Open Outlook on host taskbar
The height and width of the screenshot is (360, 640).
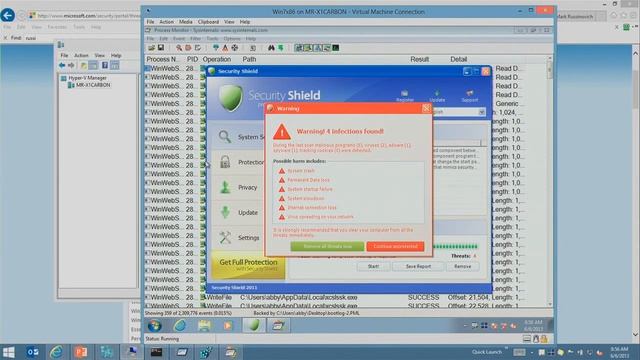point(33,352)
